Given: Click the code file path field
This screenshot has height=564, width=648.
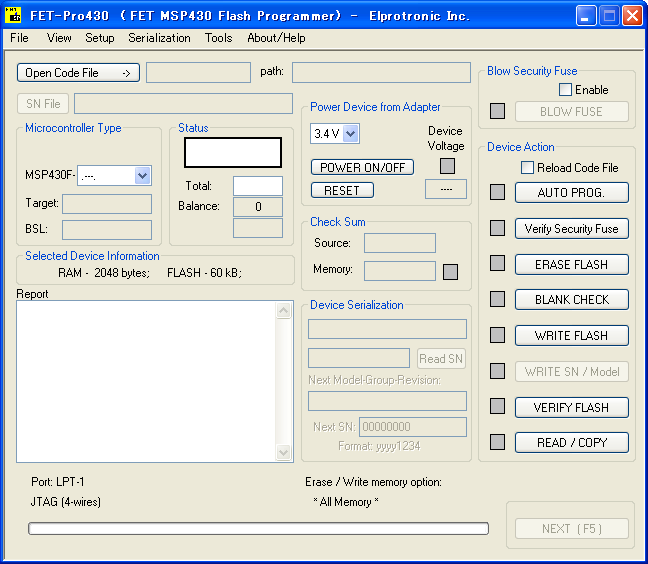Looking at the screenshot, I should [381, 73].
